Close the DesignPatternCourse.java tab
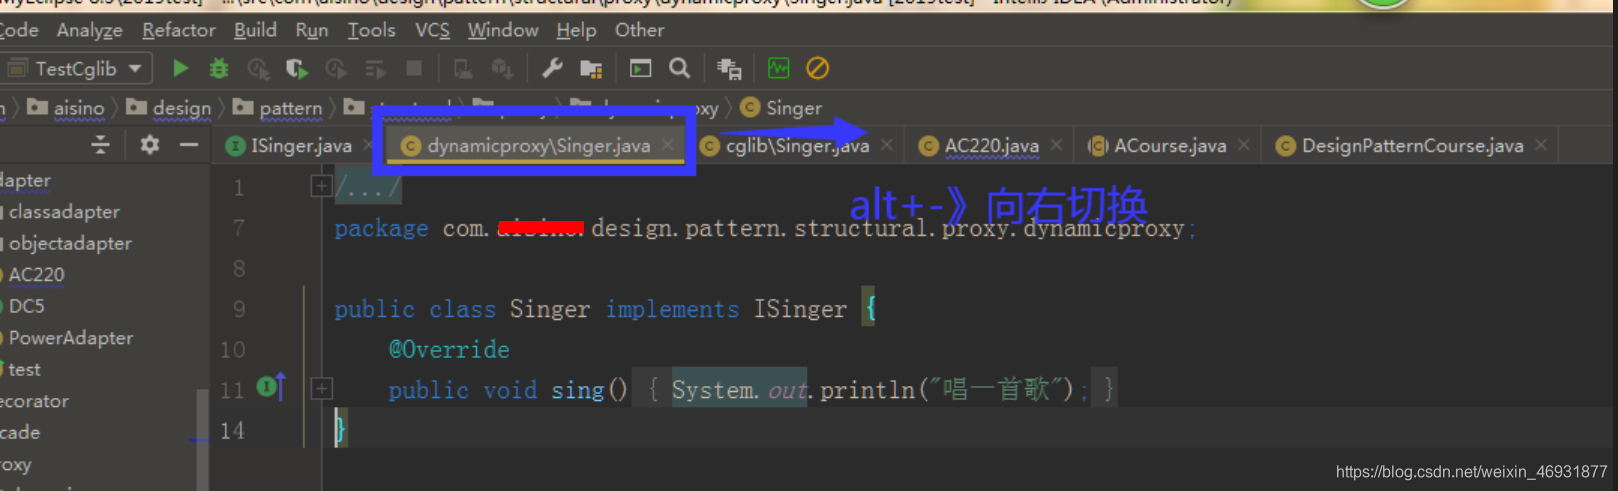1618x491 pixels. tap(1541, 145)
